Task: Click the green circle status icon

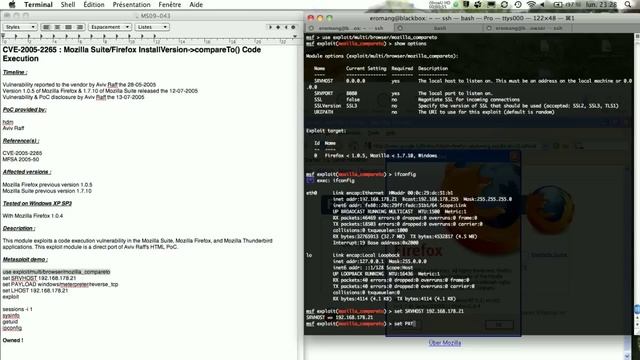Action: tap(456, 4)
